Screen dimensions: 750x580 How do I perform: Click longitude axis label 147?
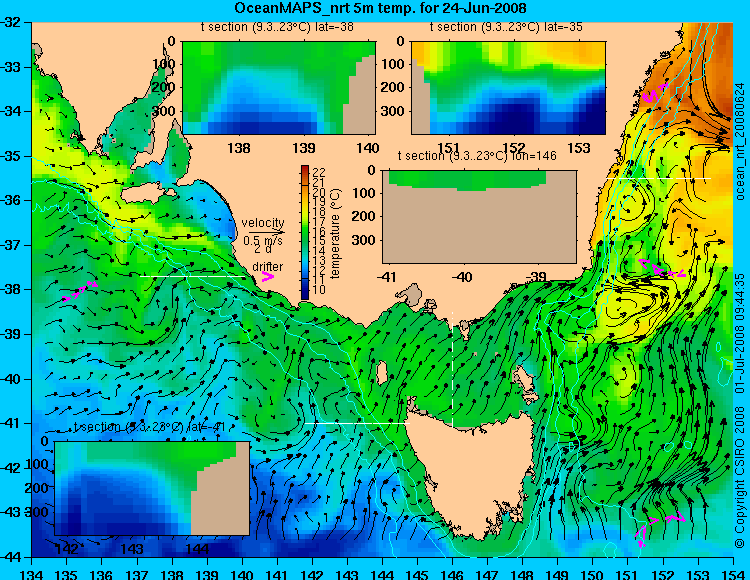(487, 574)
